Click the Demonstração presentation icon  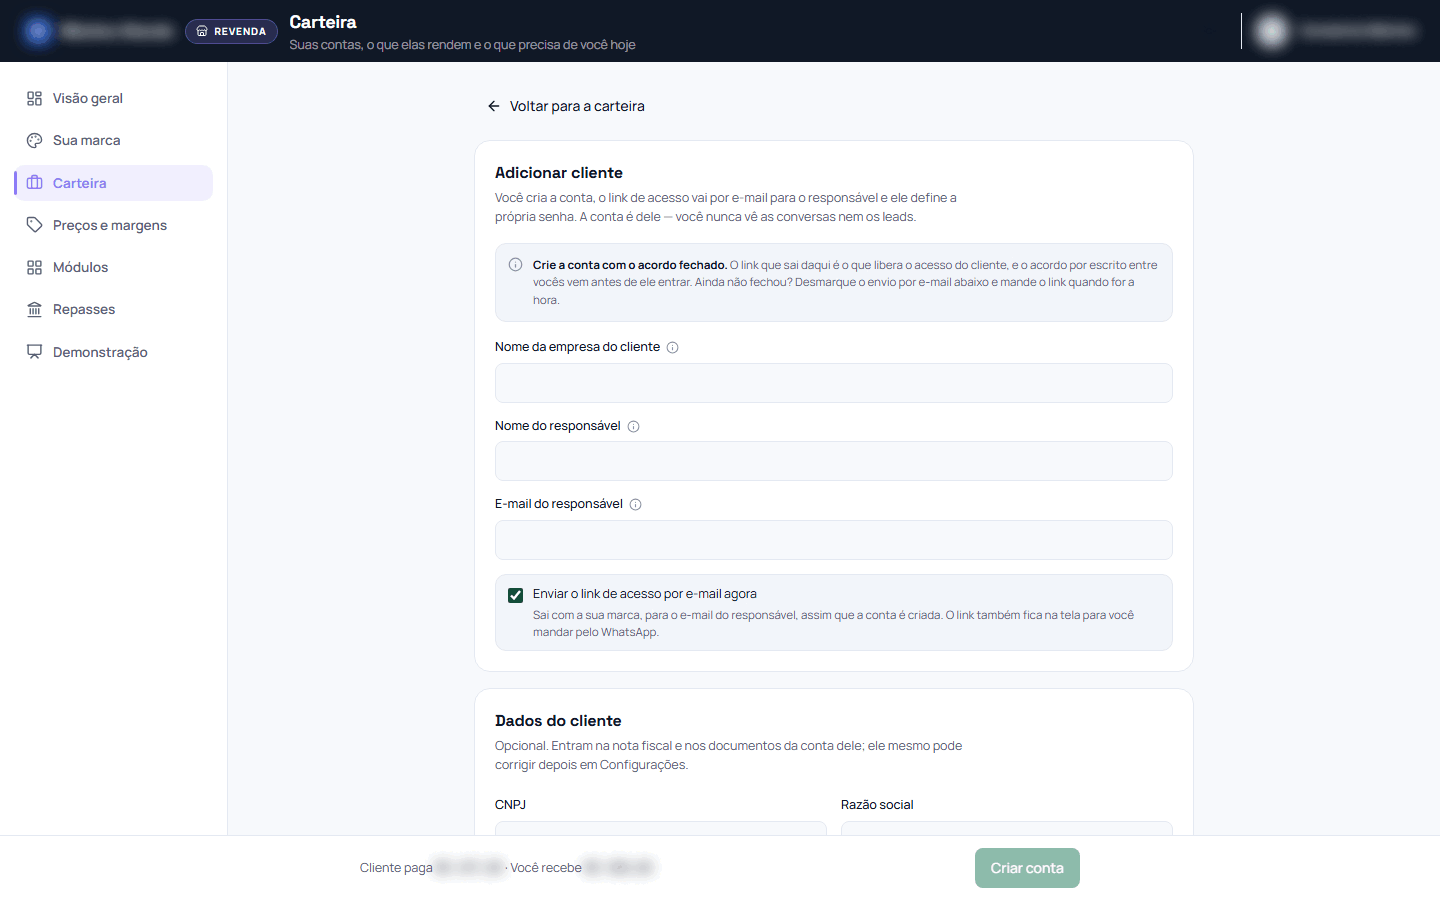[x=34, y=352]
